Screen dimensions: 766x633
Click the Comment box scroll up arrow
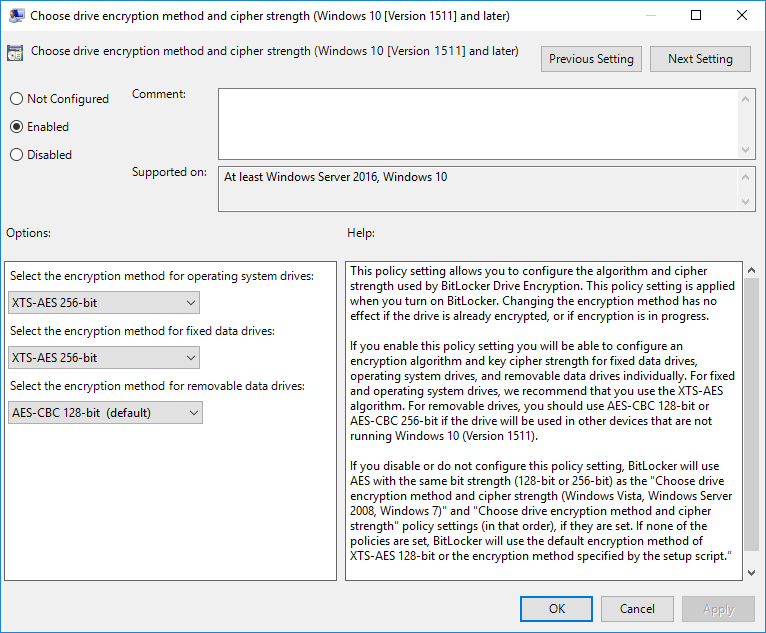coord(746,98)
